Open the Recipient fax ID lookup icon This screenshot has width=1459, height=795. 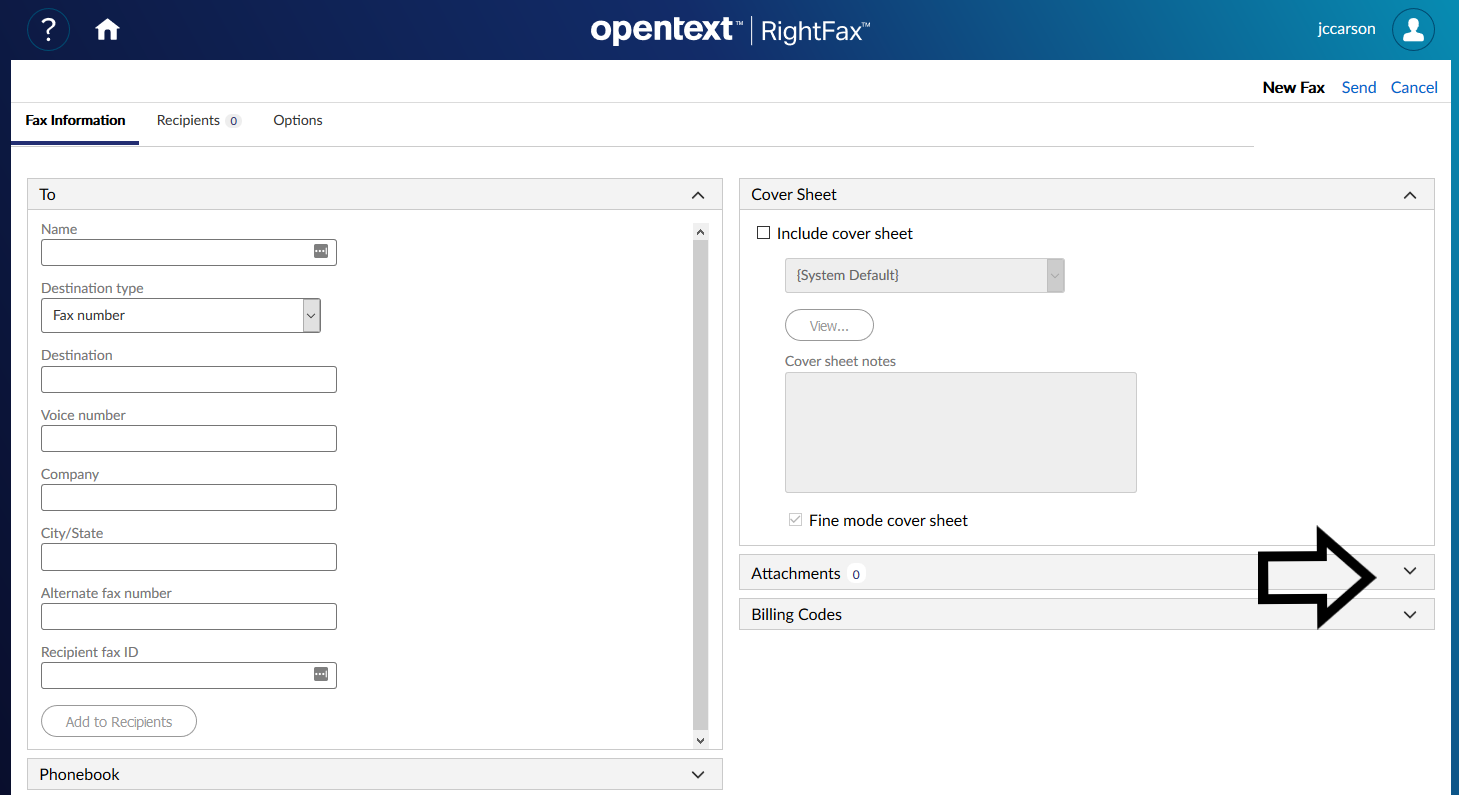(x=321, y=675)
